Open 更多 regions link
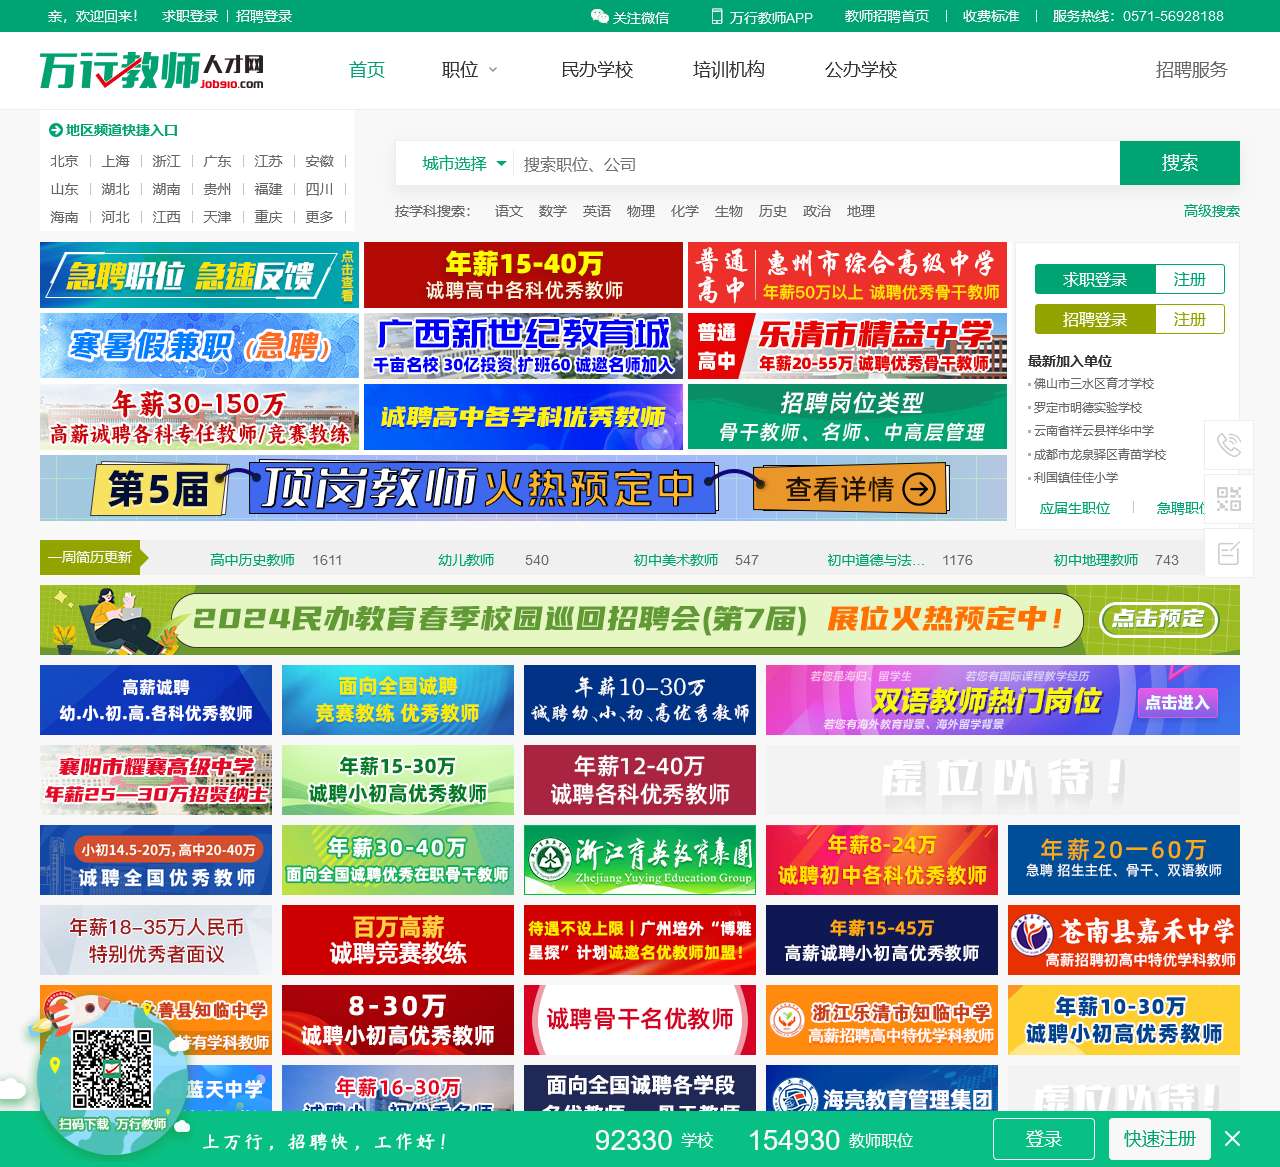1280x1167 pixels. click(319, 217)
